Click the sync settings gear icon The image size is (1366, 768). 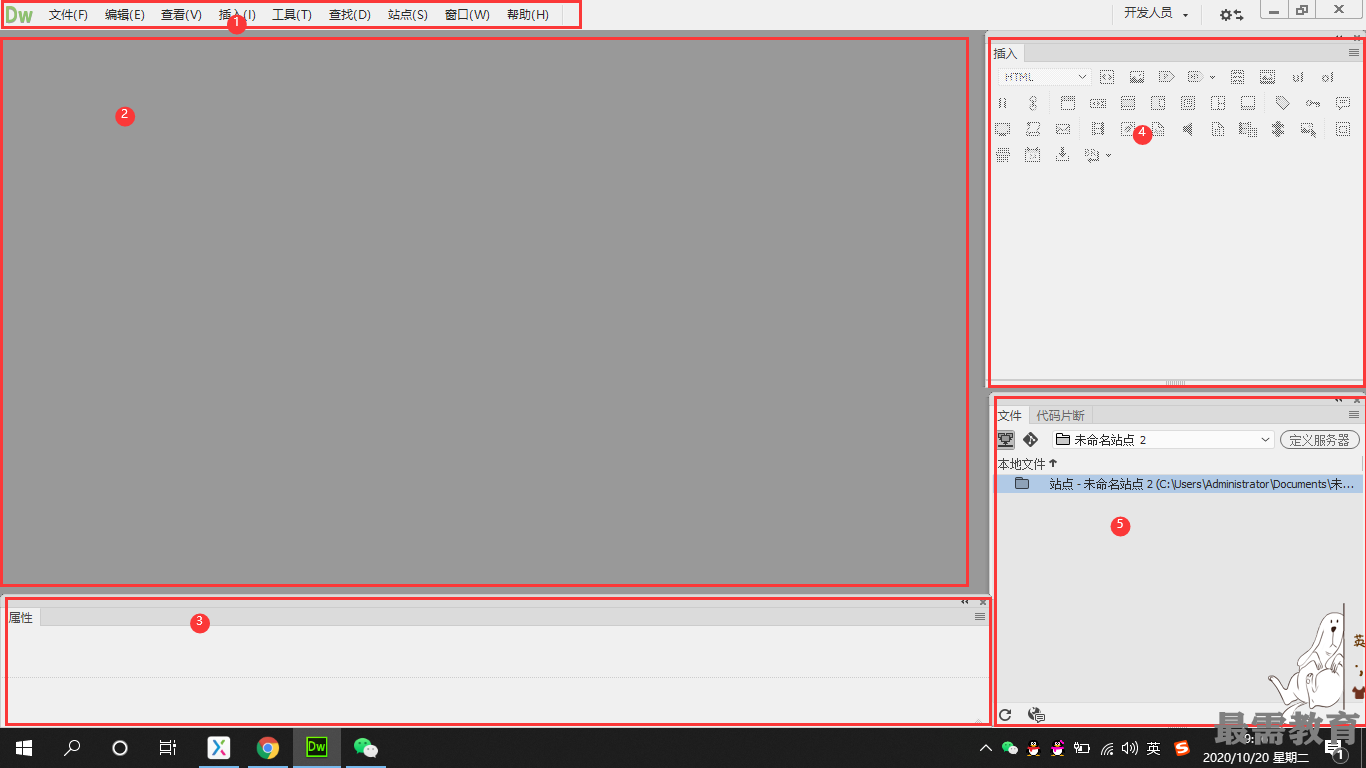pyautogui.click(x=1231, y=14)
